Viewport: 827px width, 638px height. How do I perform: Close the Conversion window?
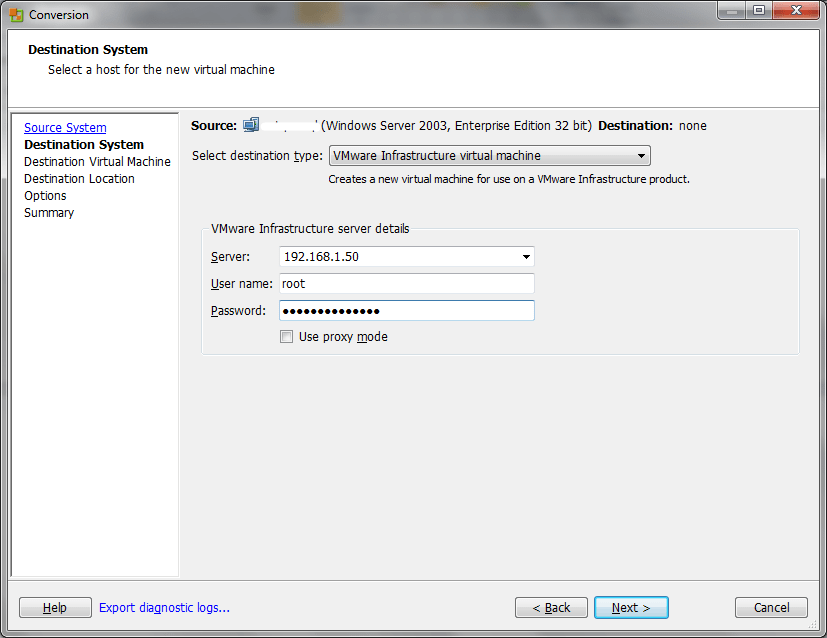coord(796,11)
